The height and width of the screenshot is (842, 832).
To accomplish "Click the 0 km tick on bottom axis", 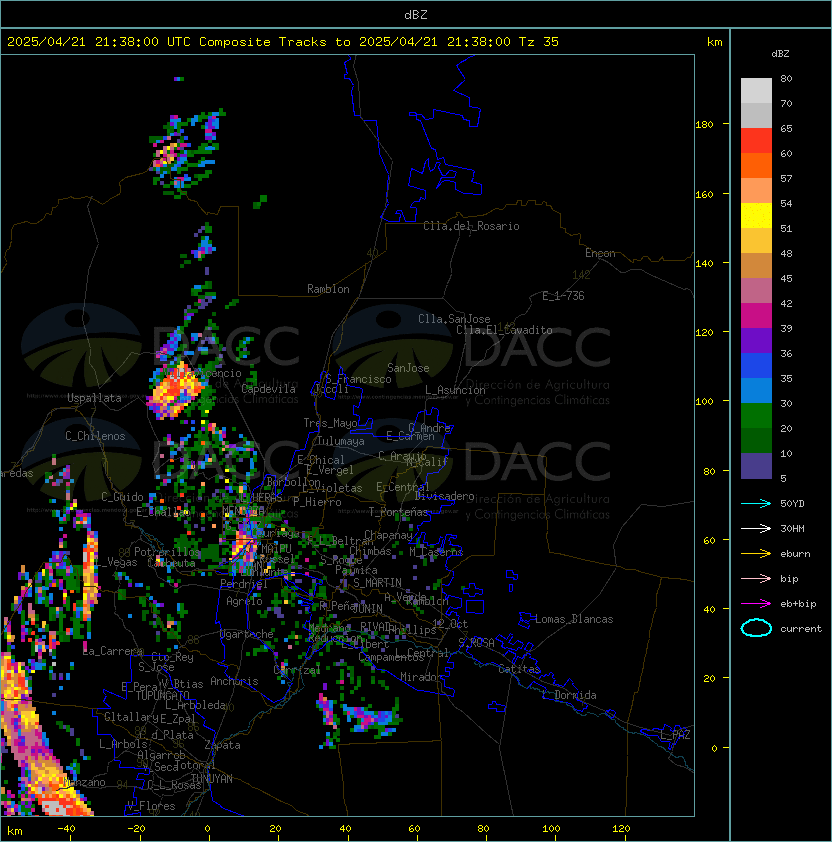I will point(207,829).
